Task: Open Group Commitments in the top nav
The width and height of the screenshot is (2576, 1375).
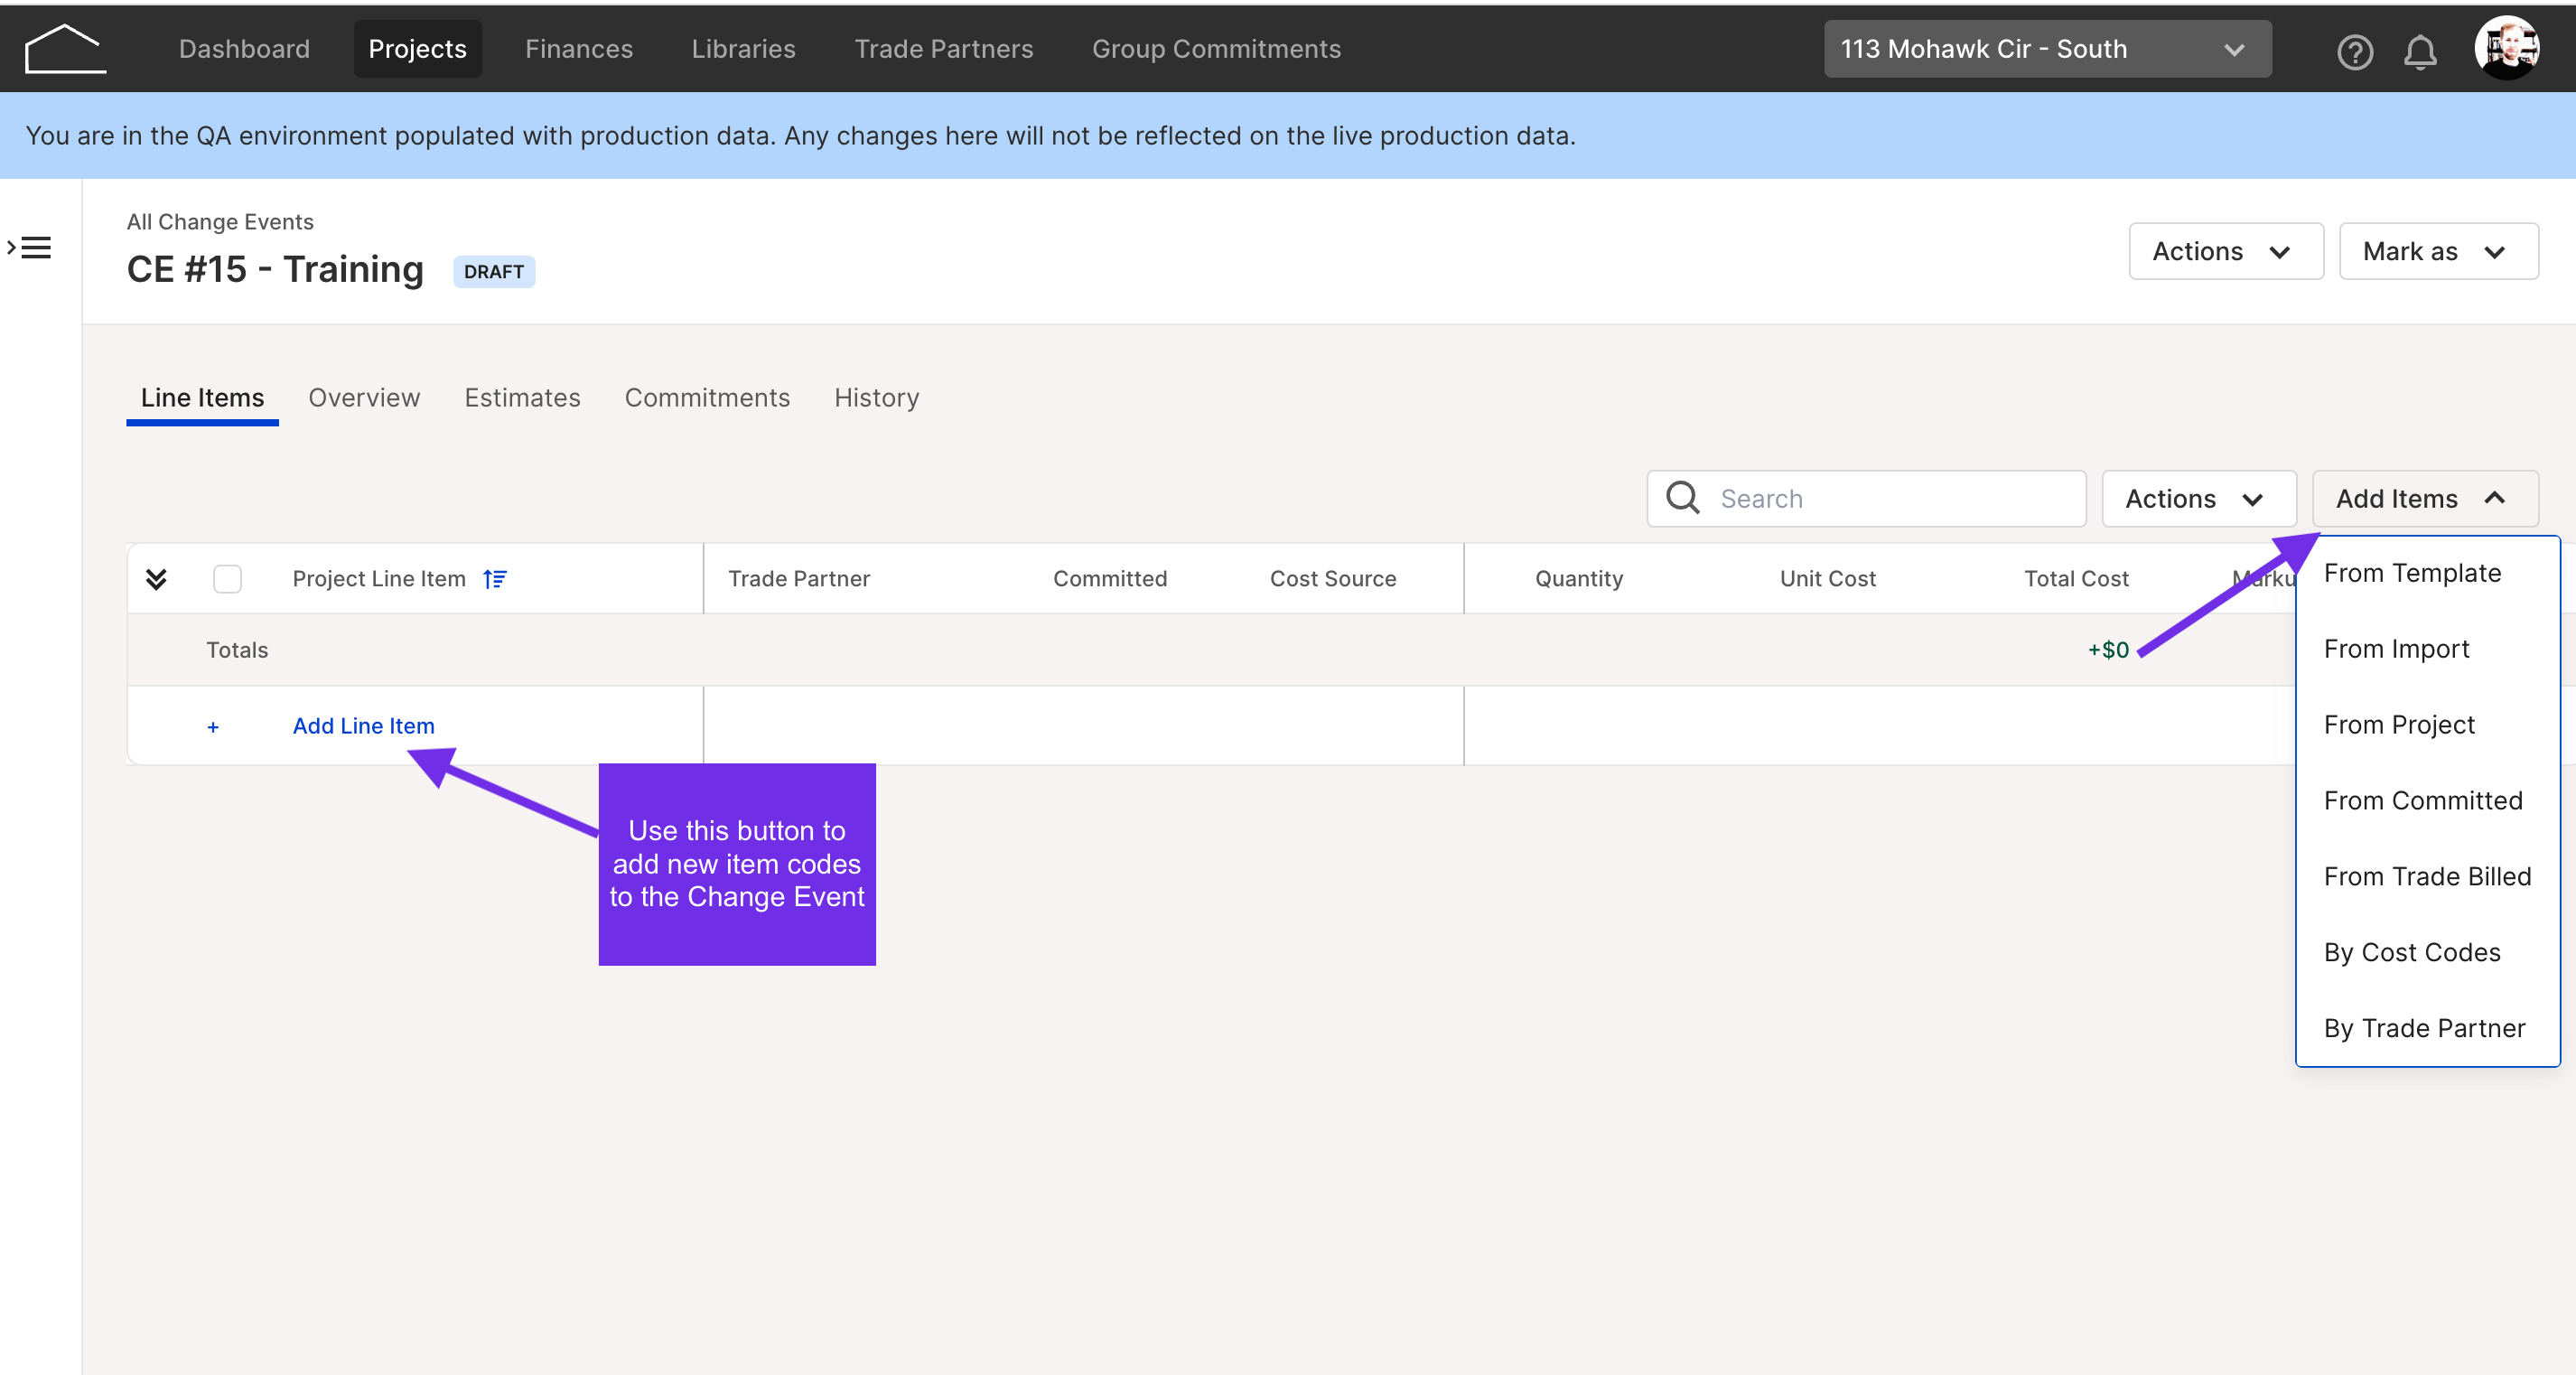Action: (1216, 49)
